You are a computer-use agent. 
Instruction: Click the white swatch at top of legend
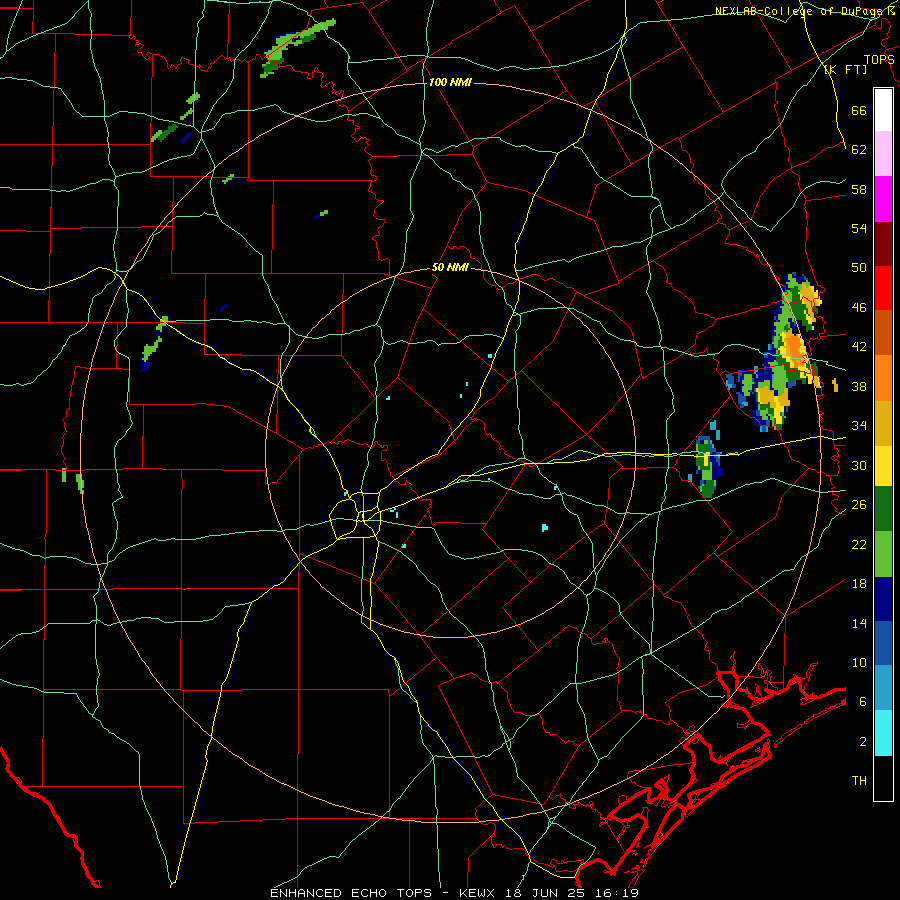(x=883, y=110)
